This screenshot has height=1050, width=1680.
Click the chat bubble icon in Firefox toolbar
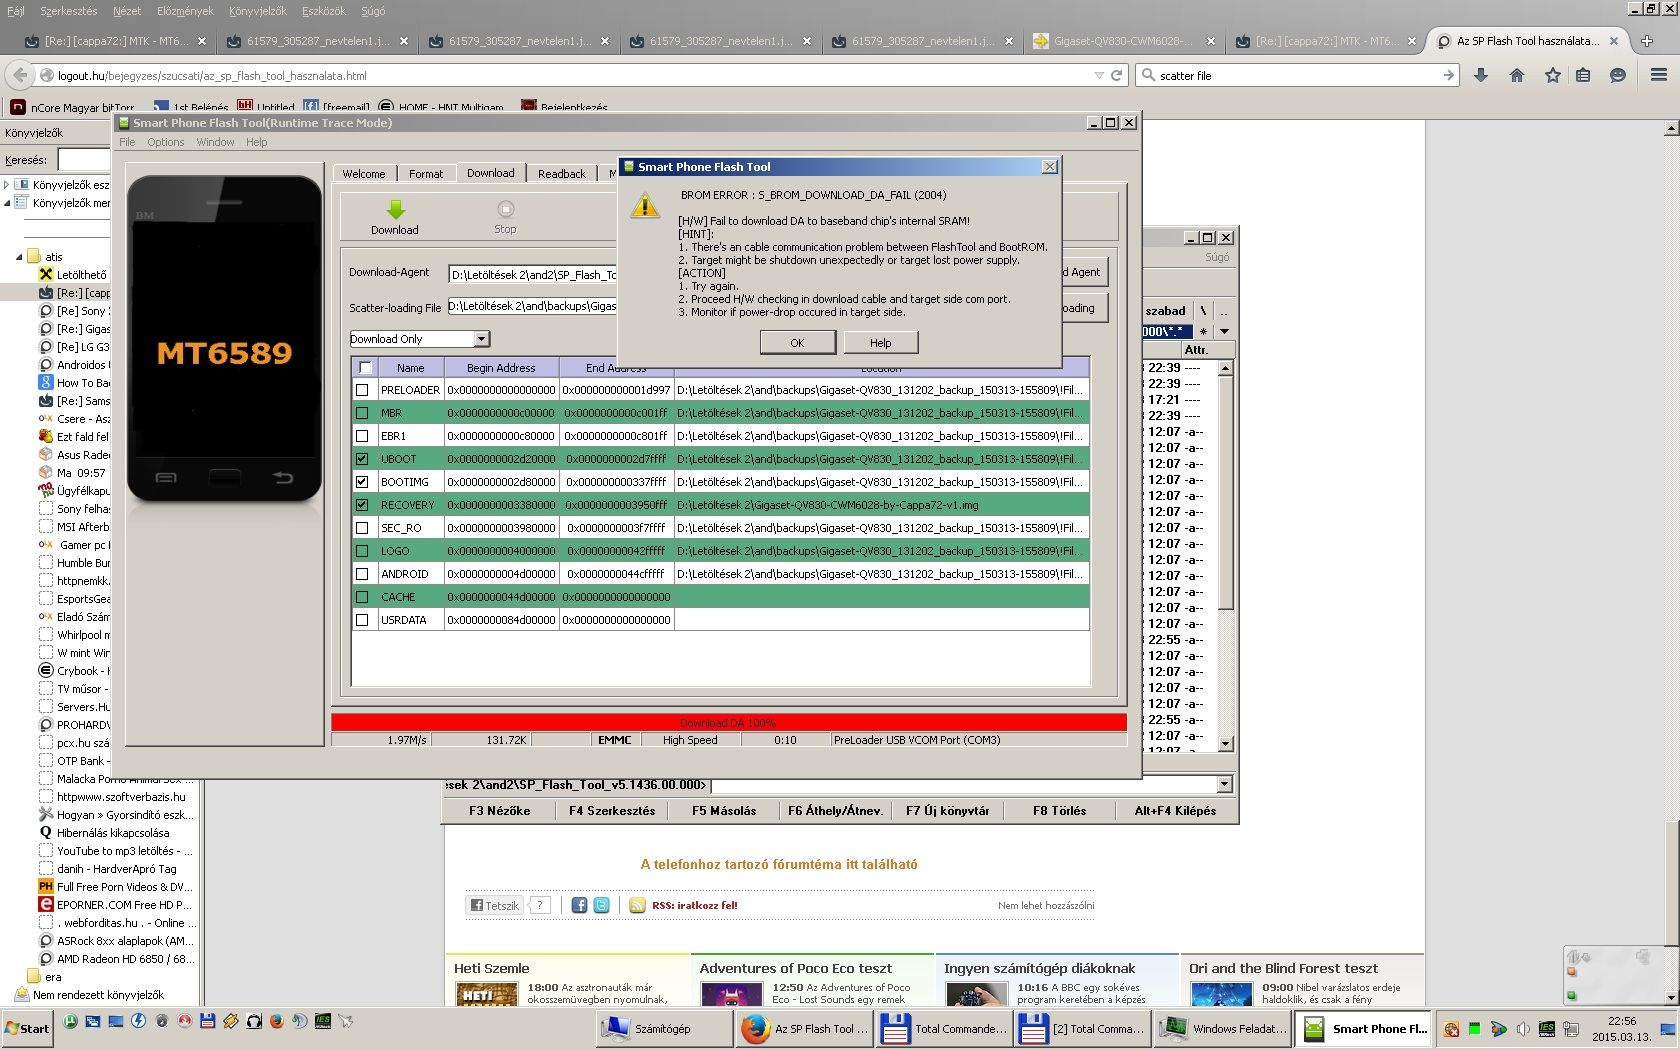(x=1618, y=75)
